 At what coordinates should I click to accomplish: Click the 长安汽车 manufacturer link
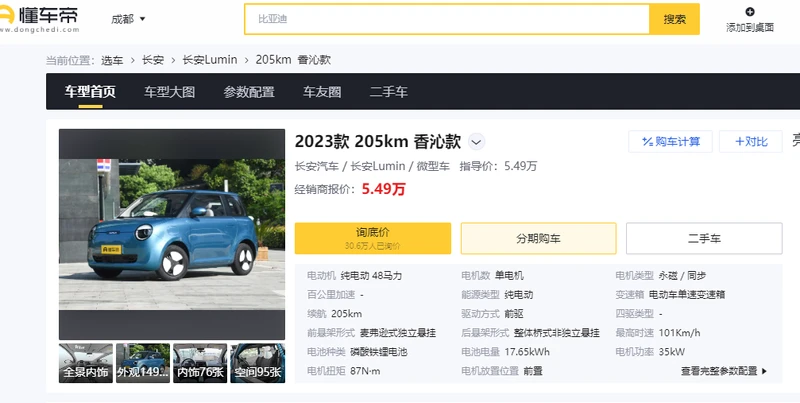click(316, 166)
